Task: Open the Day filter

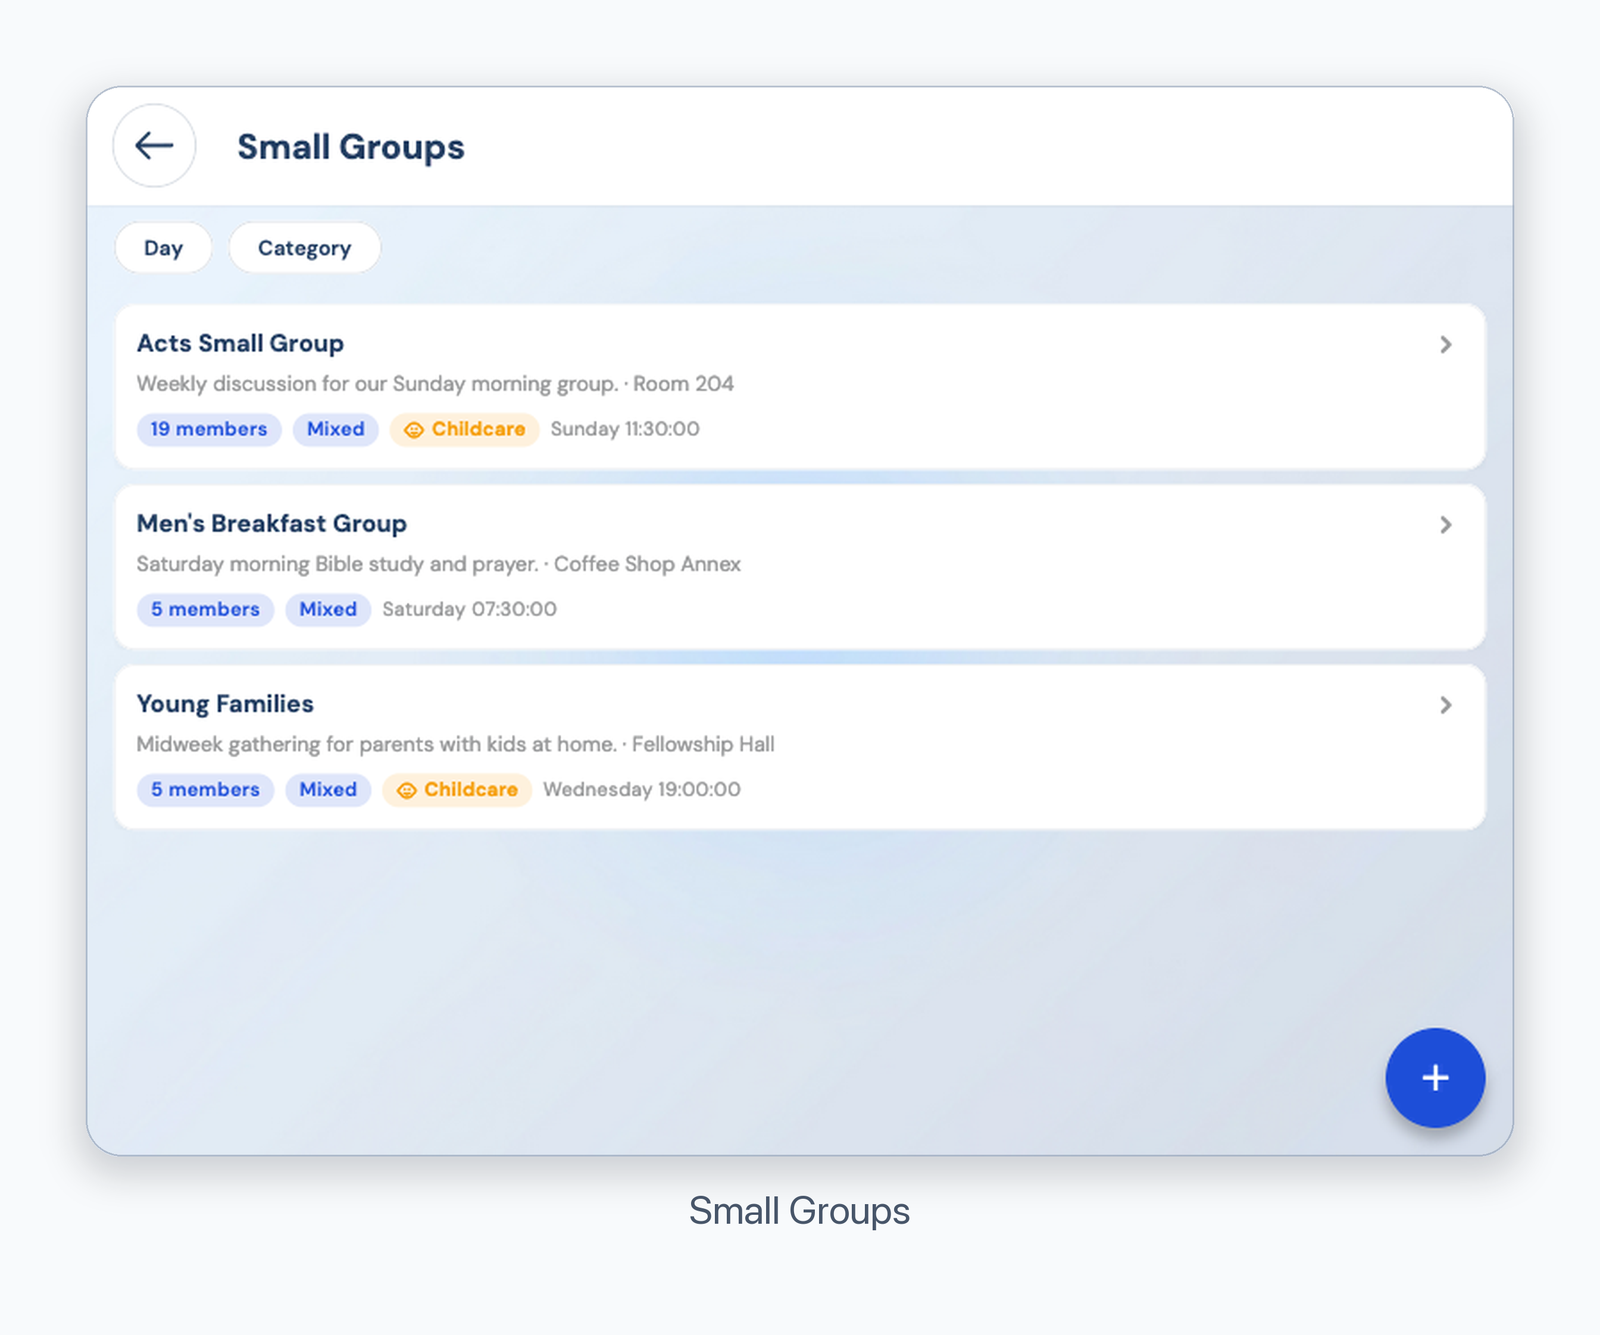Action: [163, 248]
